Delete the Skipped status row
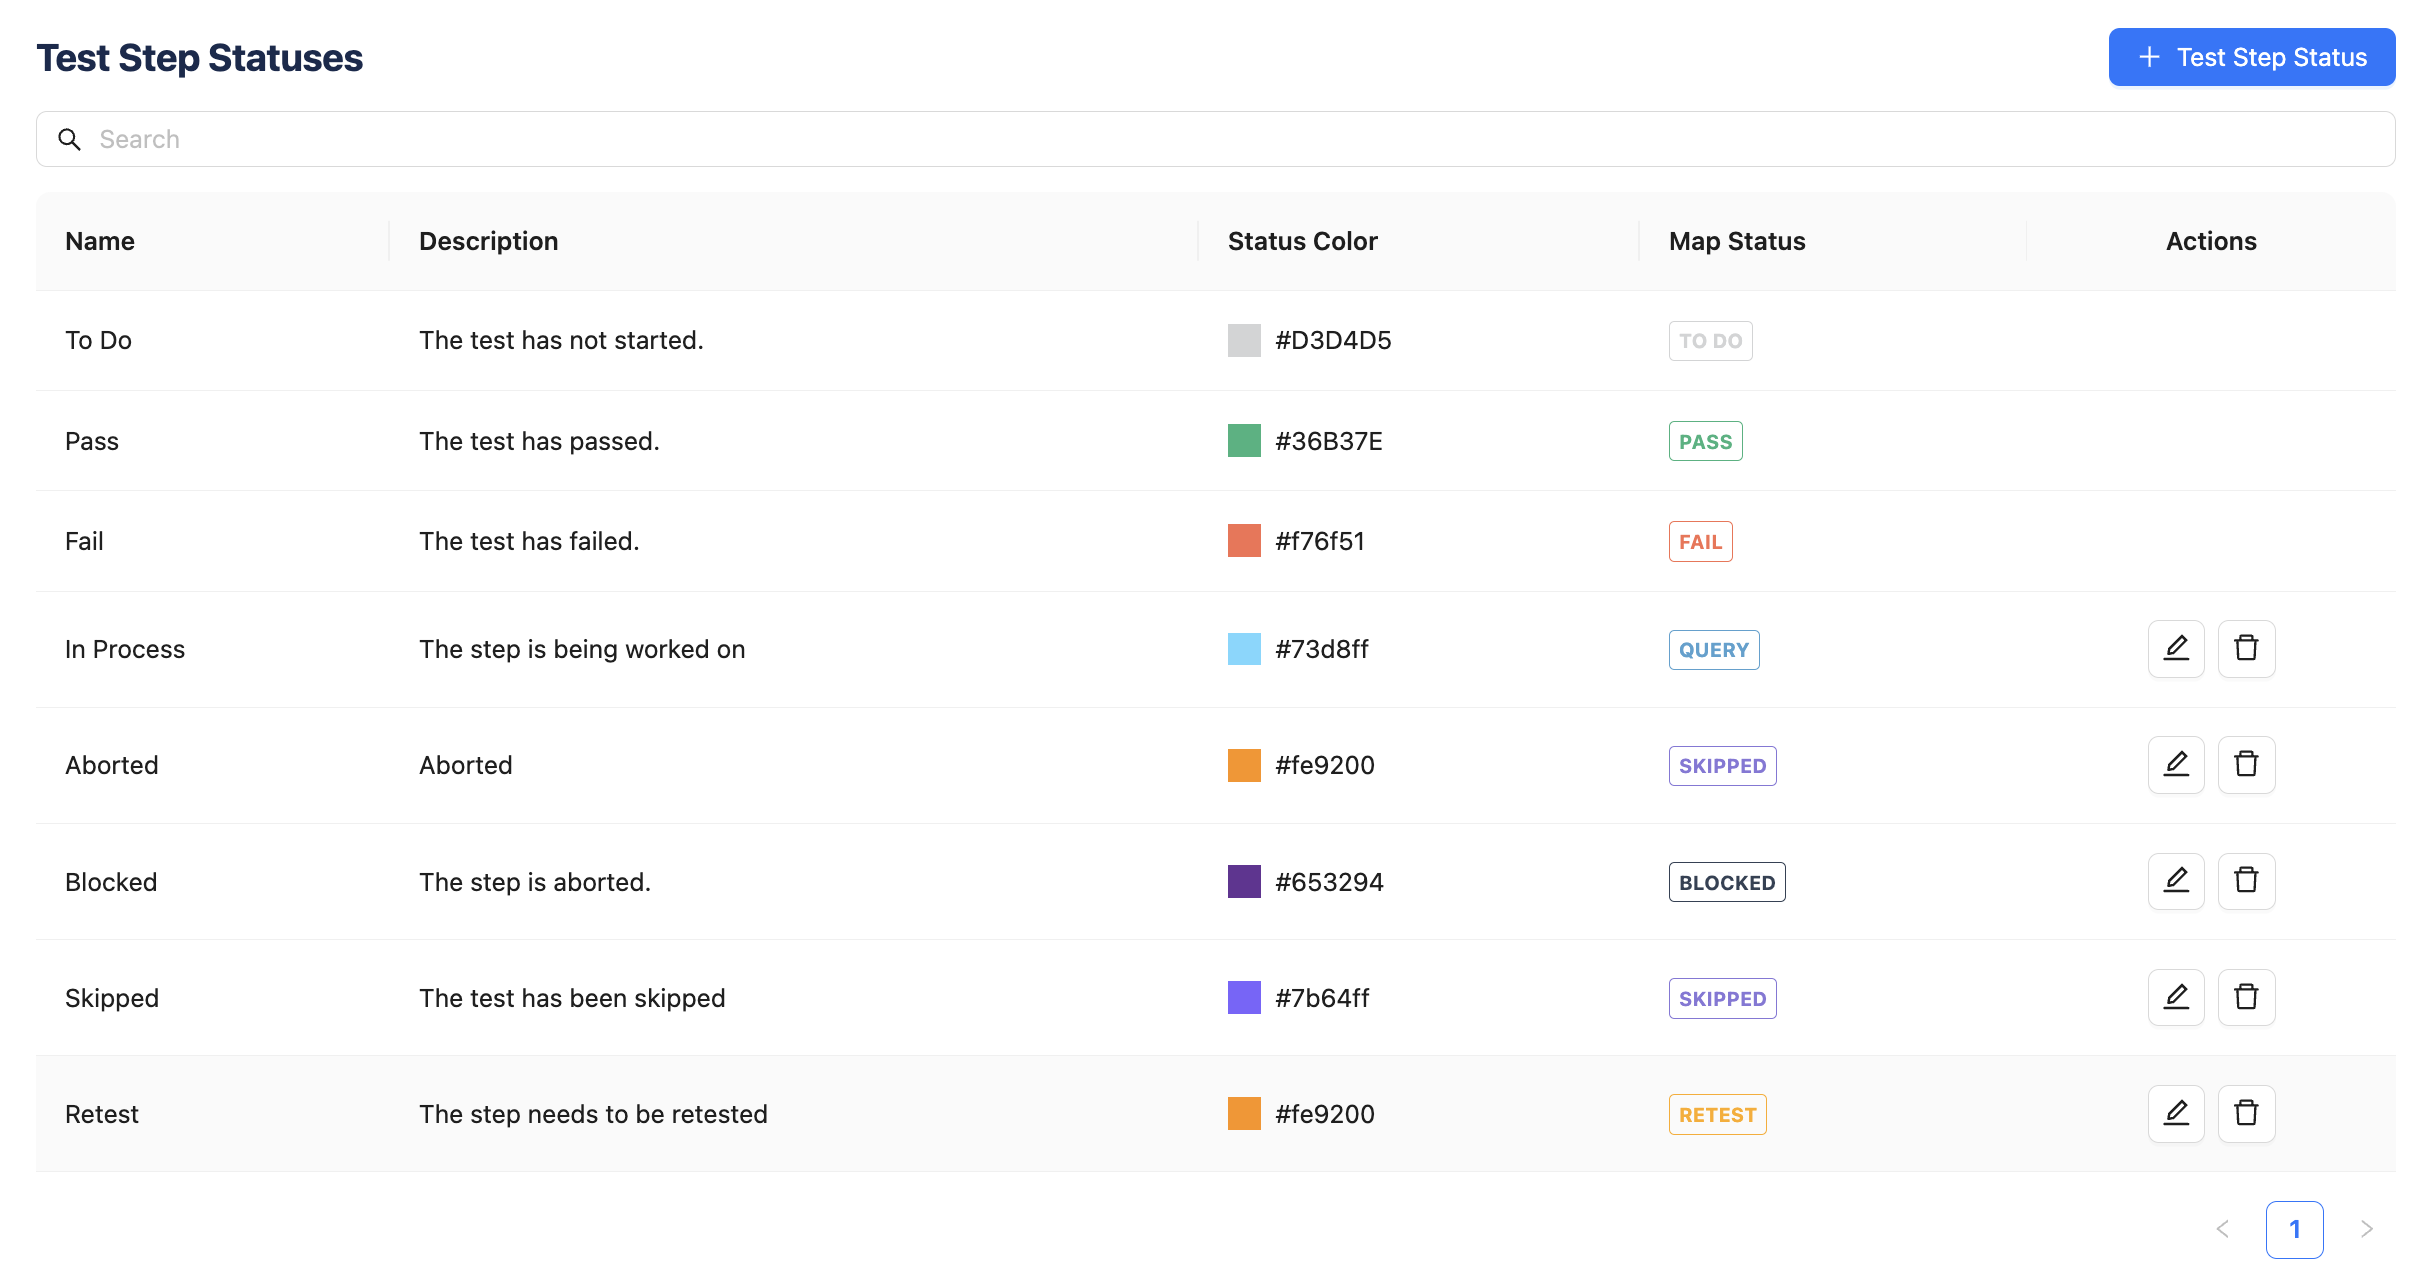 [x=2246, y=997]
